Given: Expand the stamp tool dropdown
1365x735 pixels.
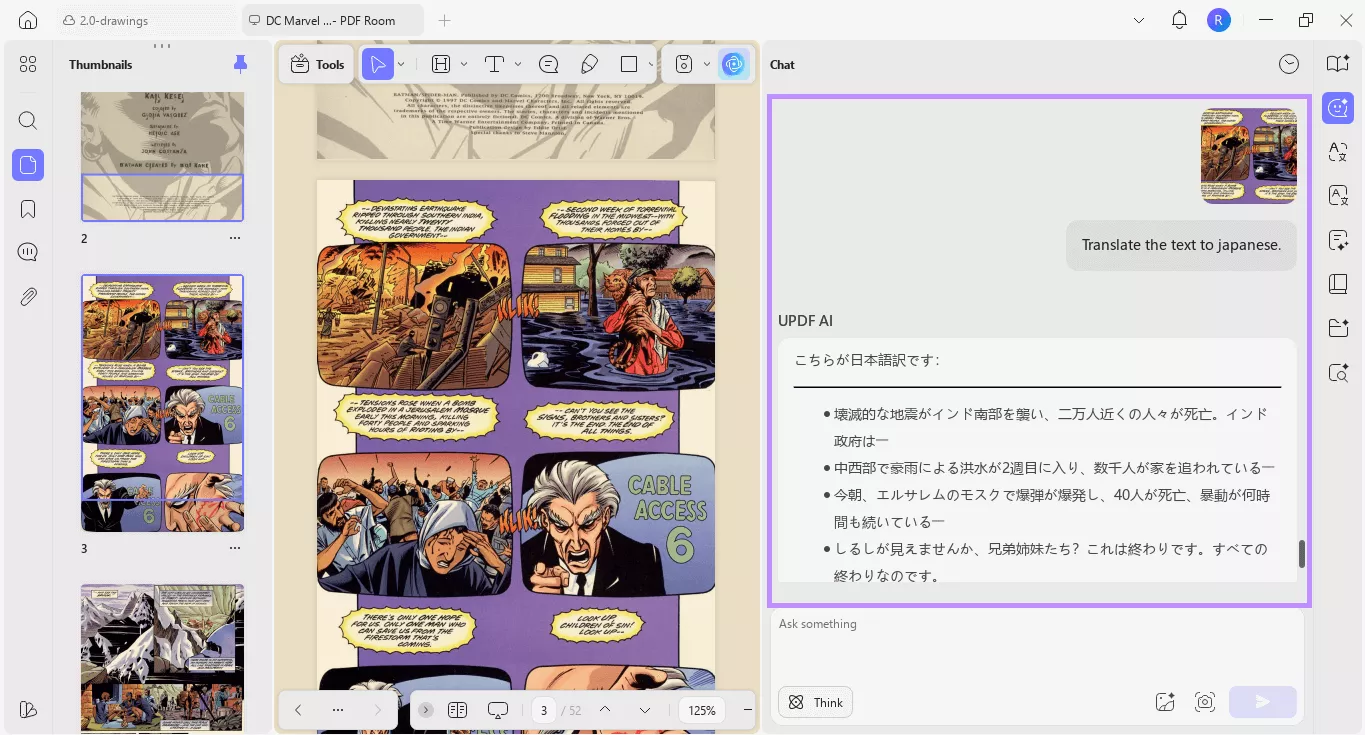Looking at the screenshot, I should (707, 63).
